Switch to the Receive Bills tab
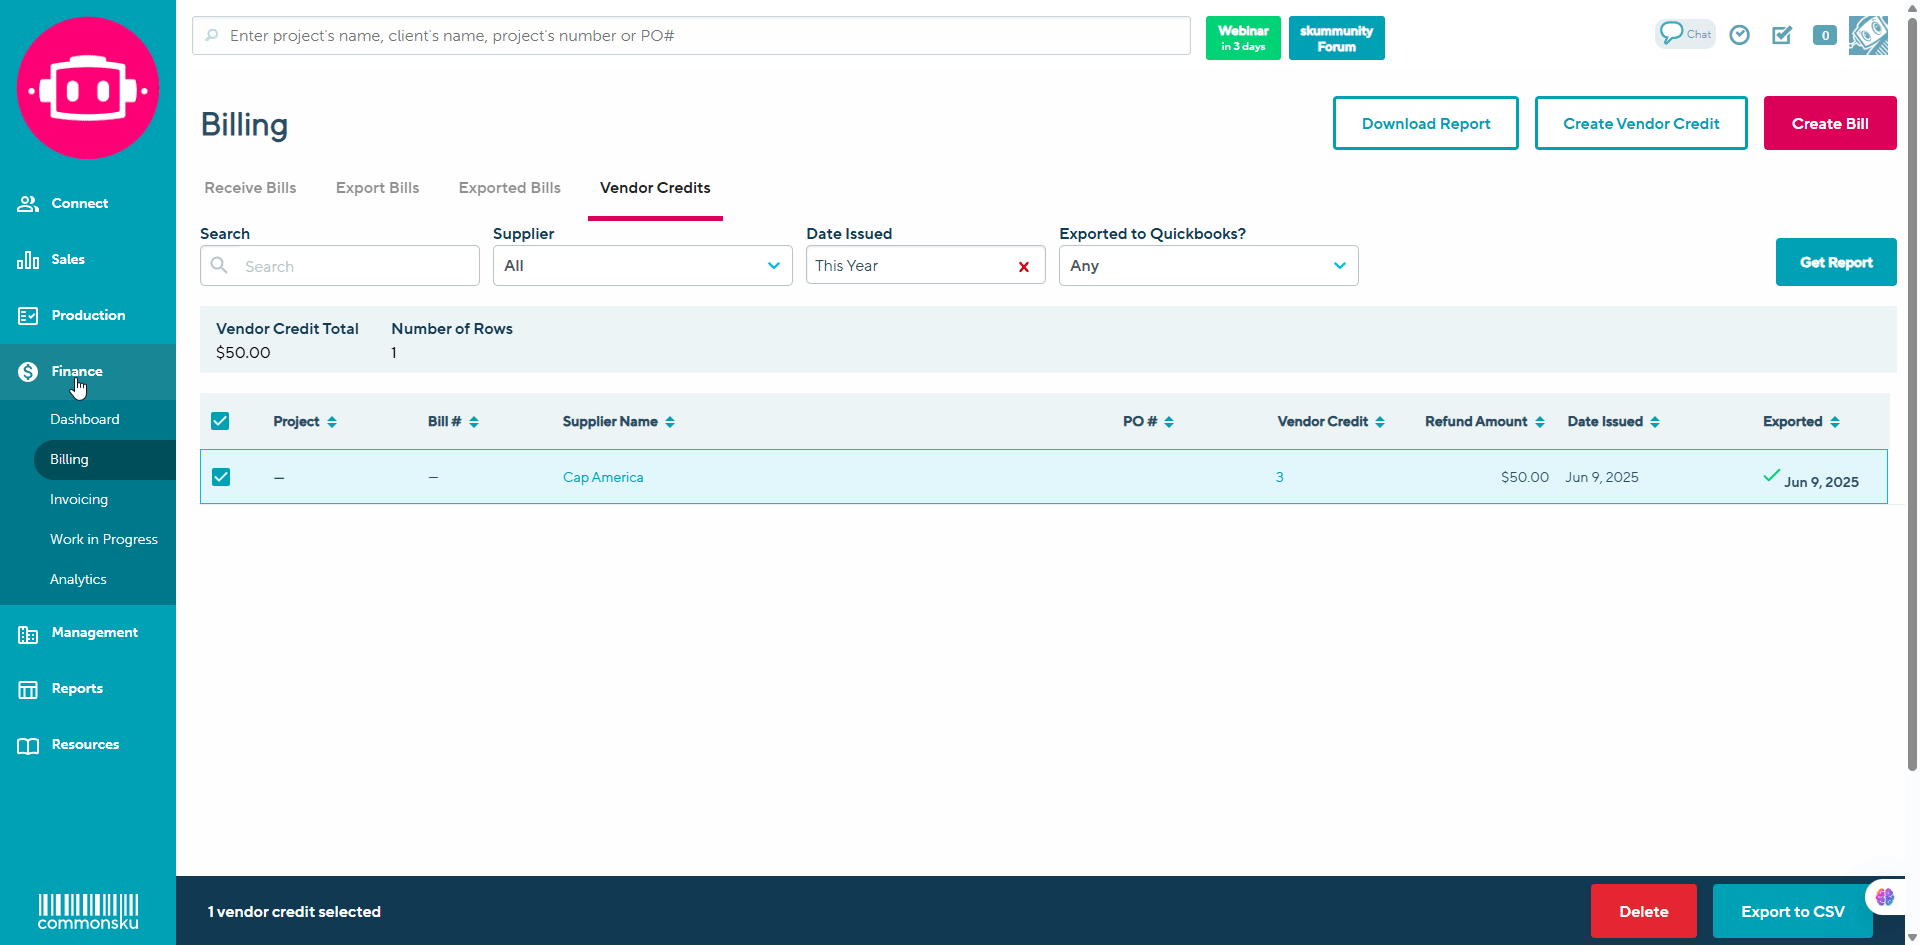 (x=250, y=188)
